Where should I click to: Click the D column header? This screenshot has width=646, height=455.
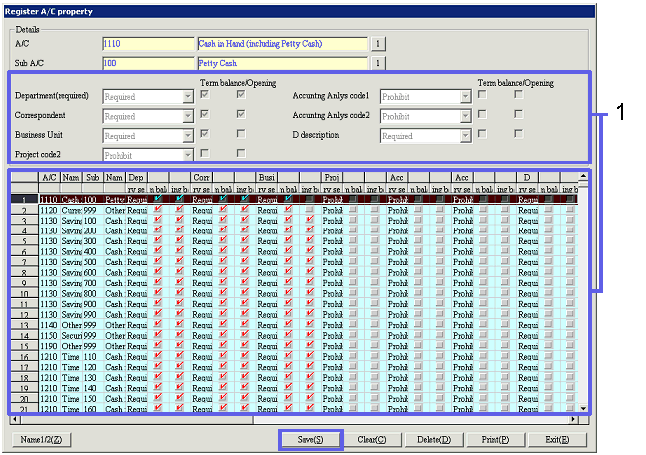coord(527,178)
